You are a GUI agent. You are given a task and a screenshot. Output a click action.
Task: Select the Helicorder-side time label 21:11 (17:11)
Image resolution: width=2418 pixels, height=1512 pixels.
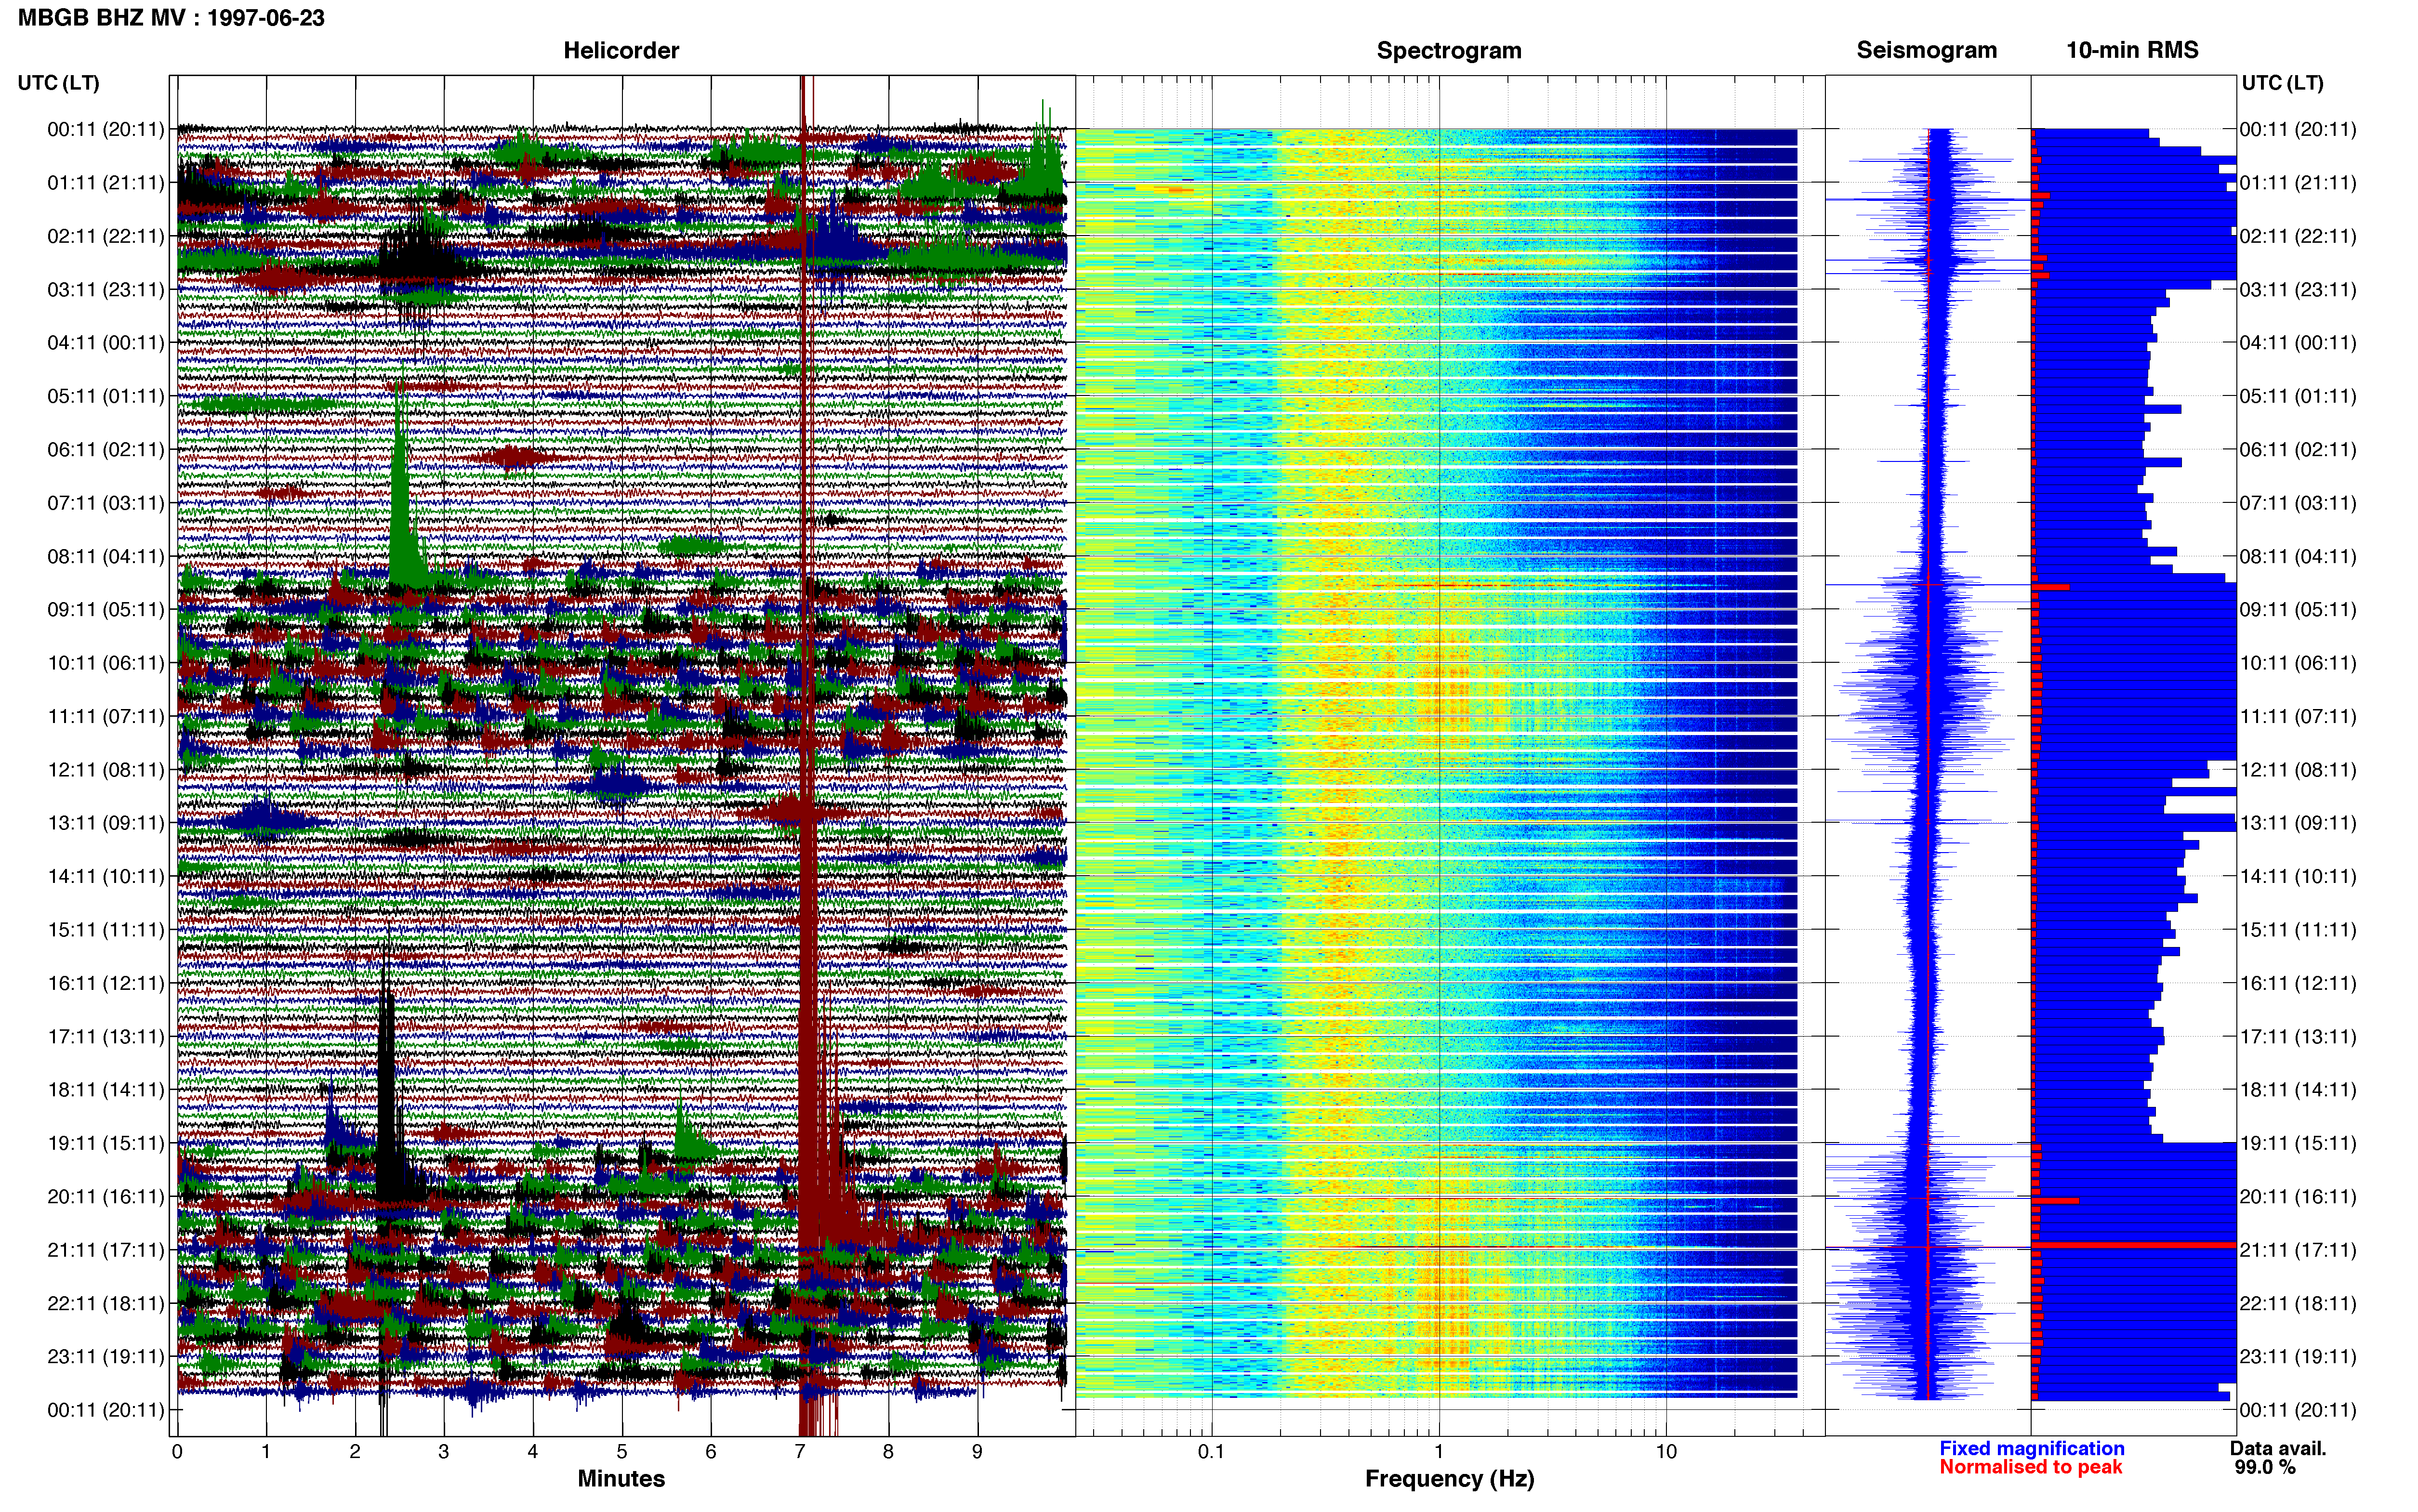[x=105, y=1250]
